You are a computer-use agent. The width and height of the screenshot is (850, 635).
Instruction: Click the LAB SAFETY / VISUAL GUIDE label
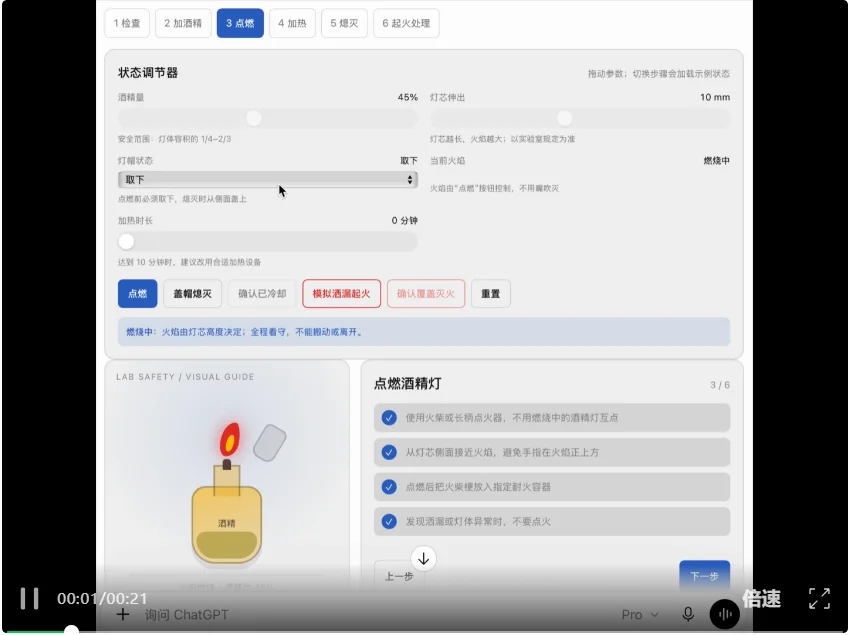pos(185,377)
